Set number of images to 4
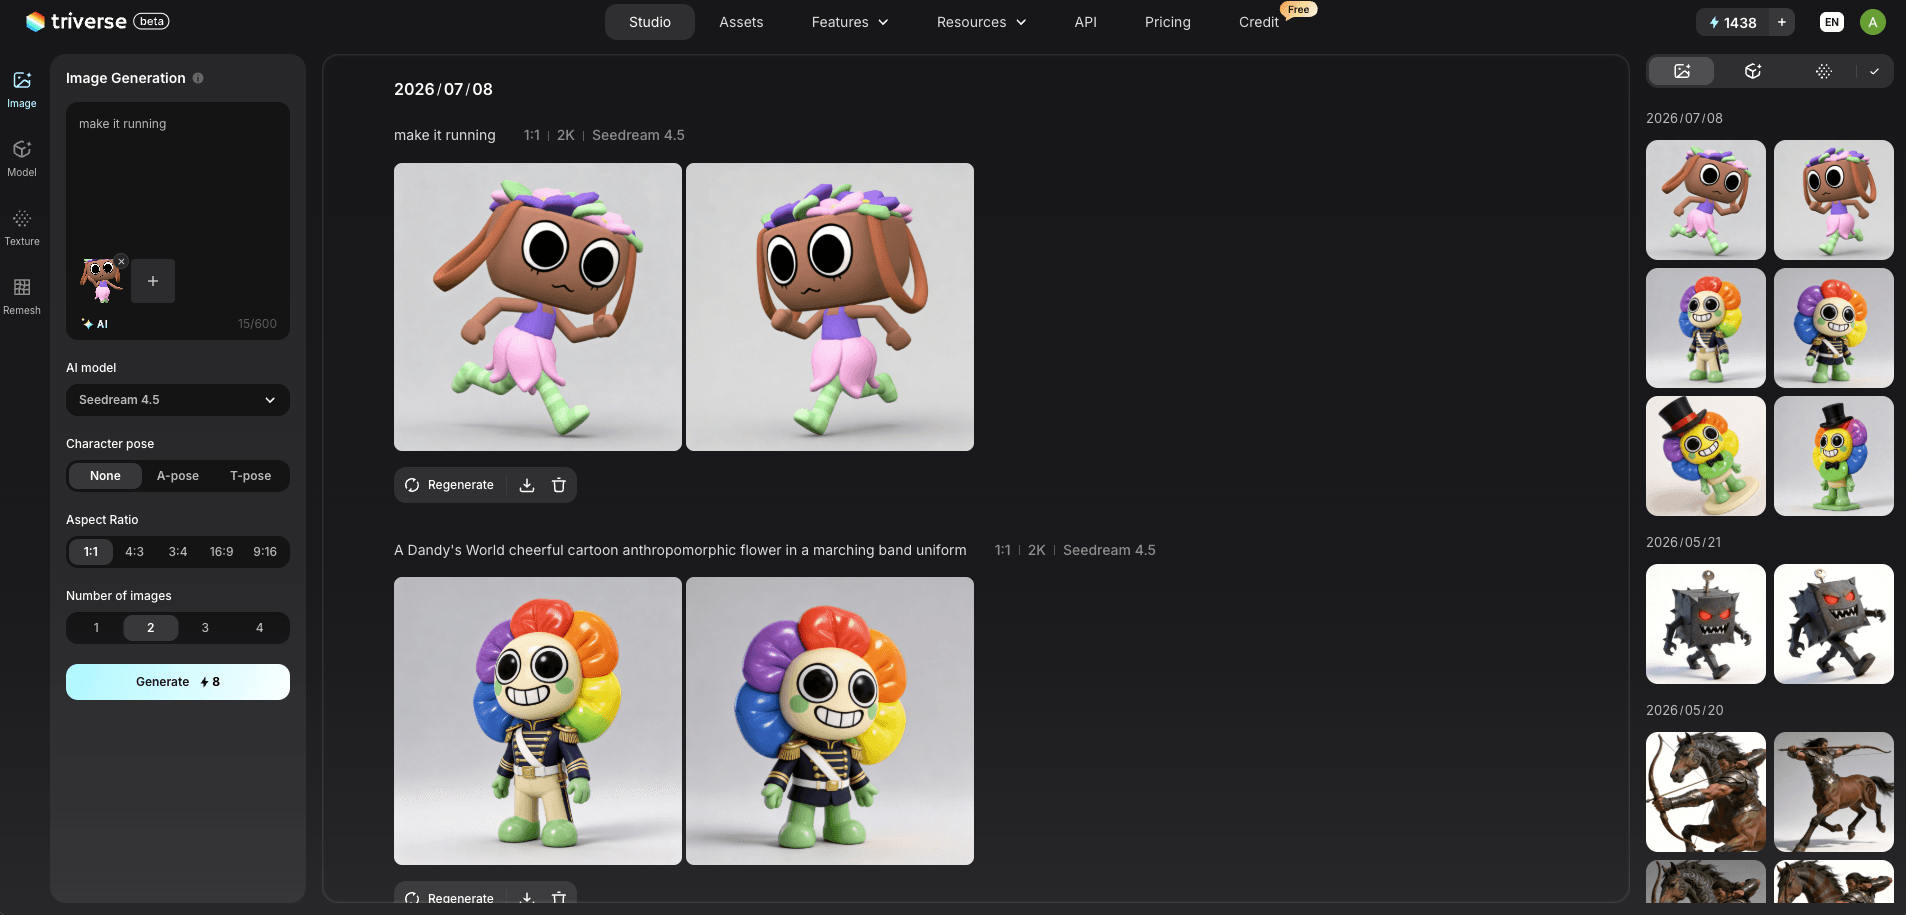 pyautogui.click(x=260, y=628)
